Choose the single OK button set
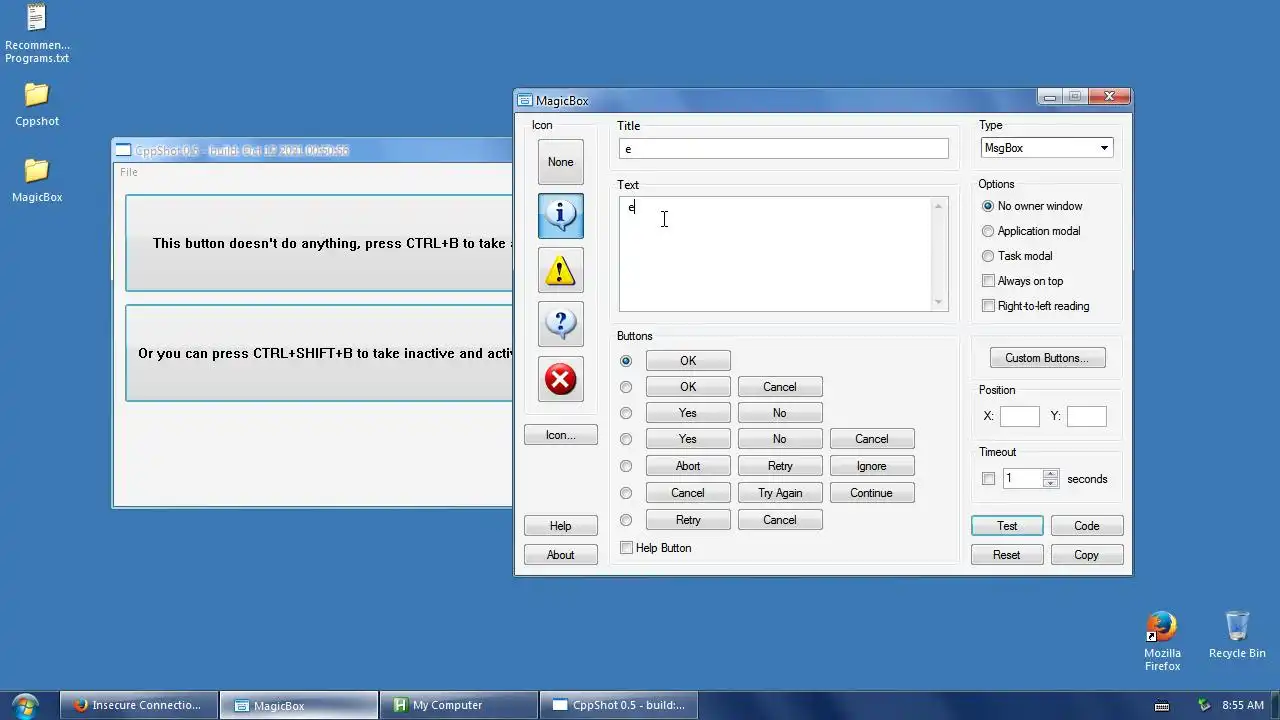Image resolution: width=1280 pixels, height=720 pixels. pos(626,361)
